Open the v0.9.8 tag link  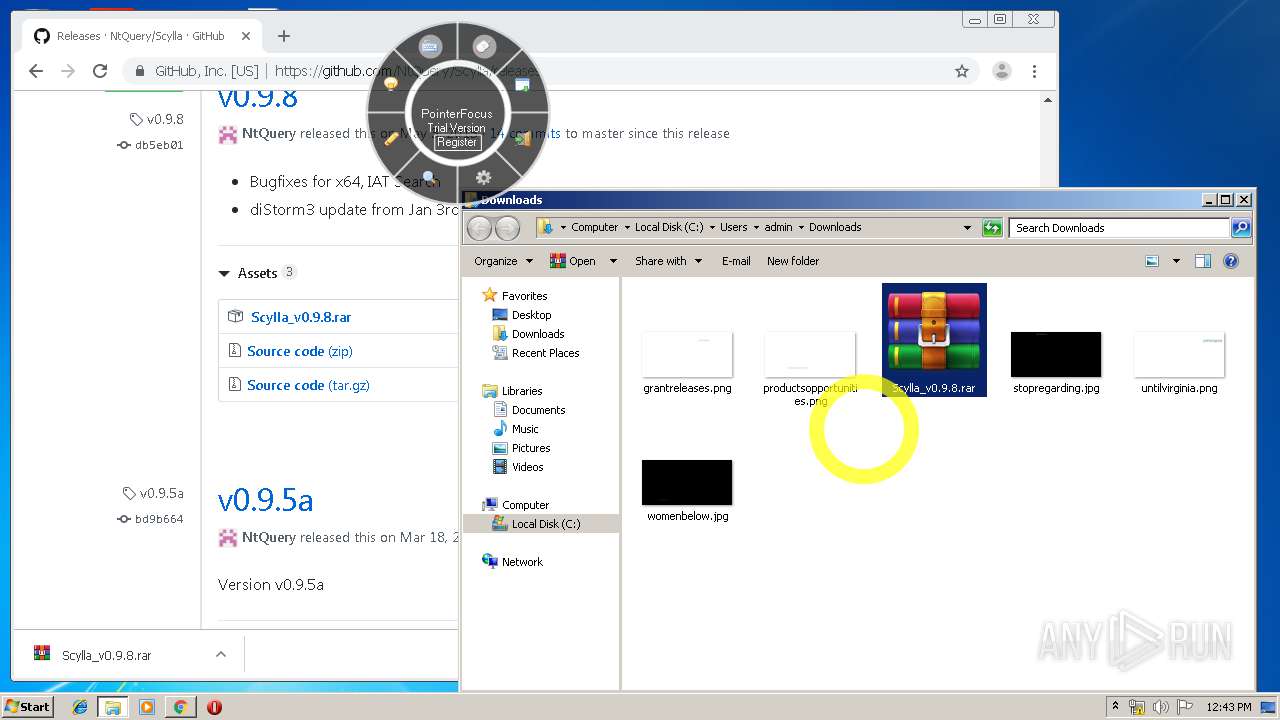click(165, 119)
